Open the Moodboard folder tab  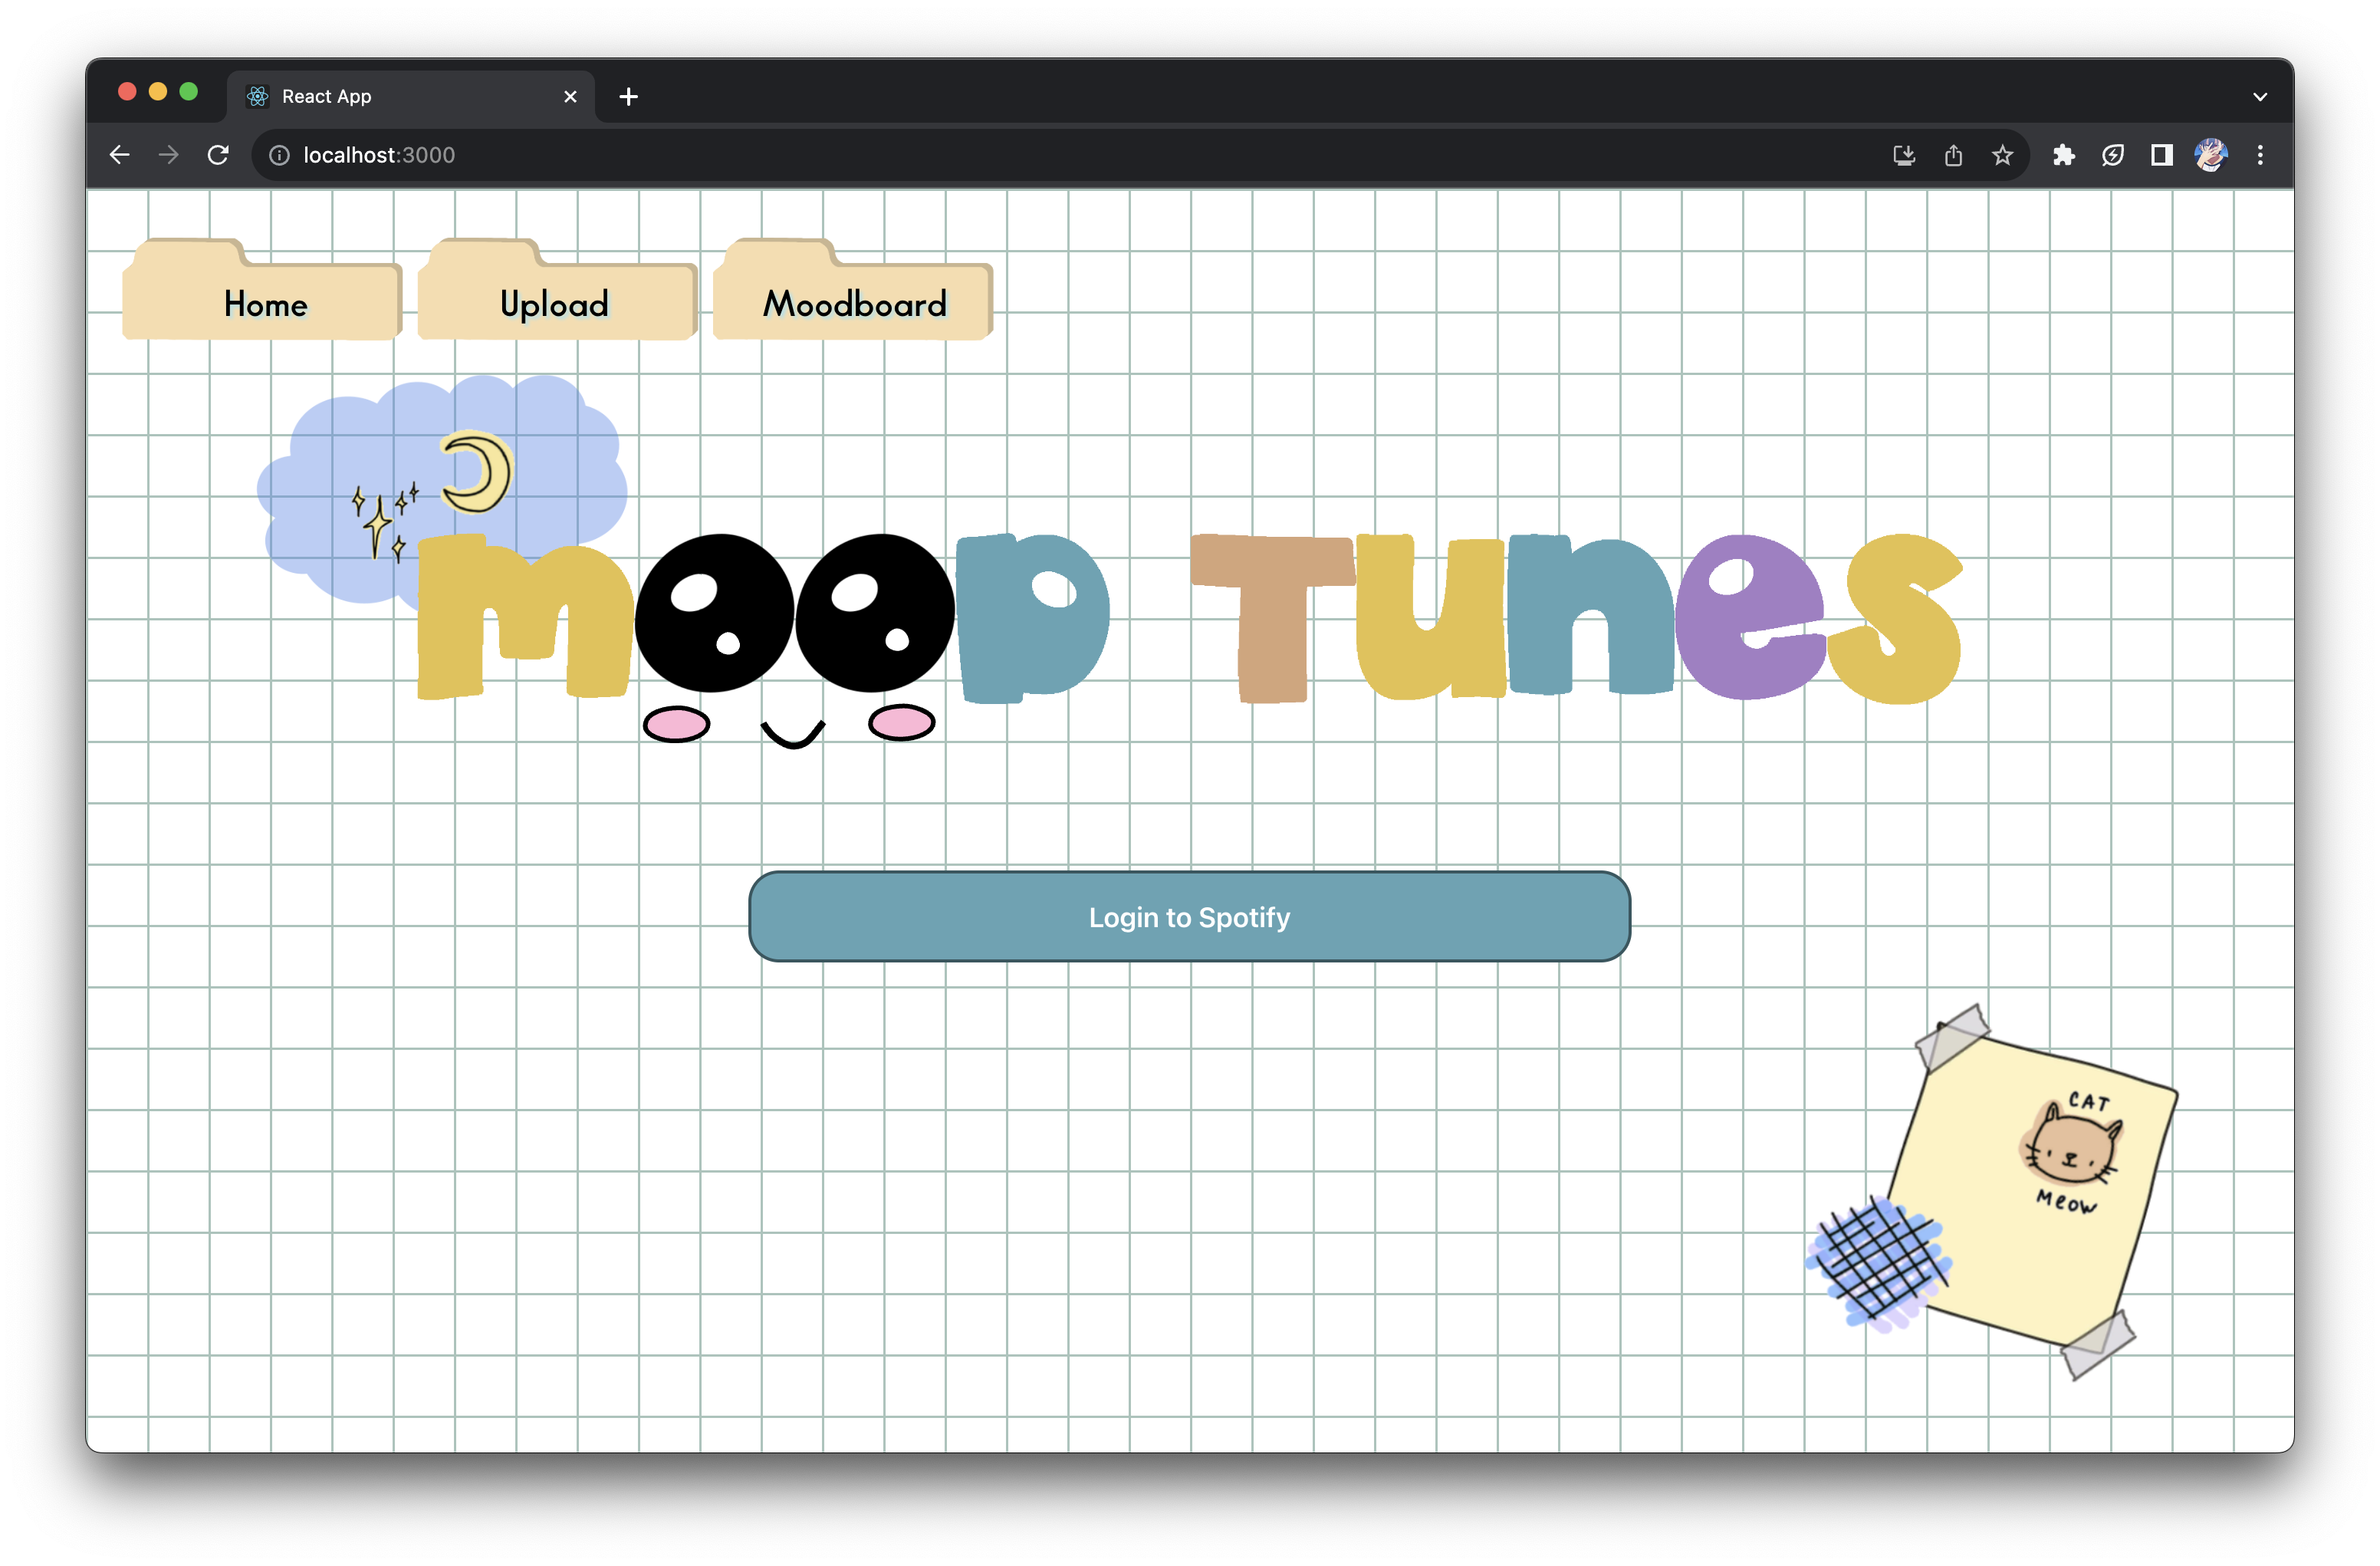[854, 302]
